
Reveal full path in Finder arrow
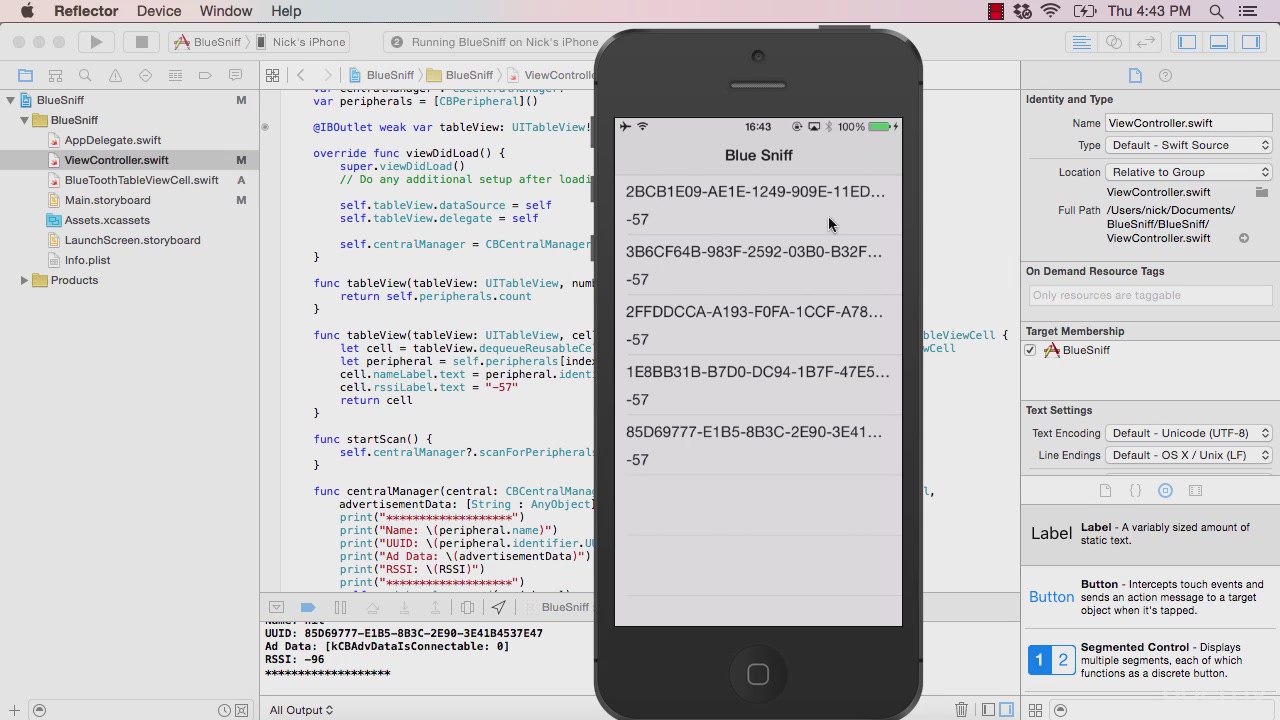click(x=1244, y=238)
